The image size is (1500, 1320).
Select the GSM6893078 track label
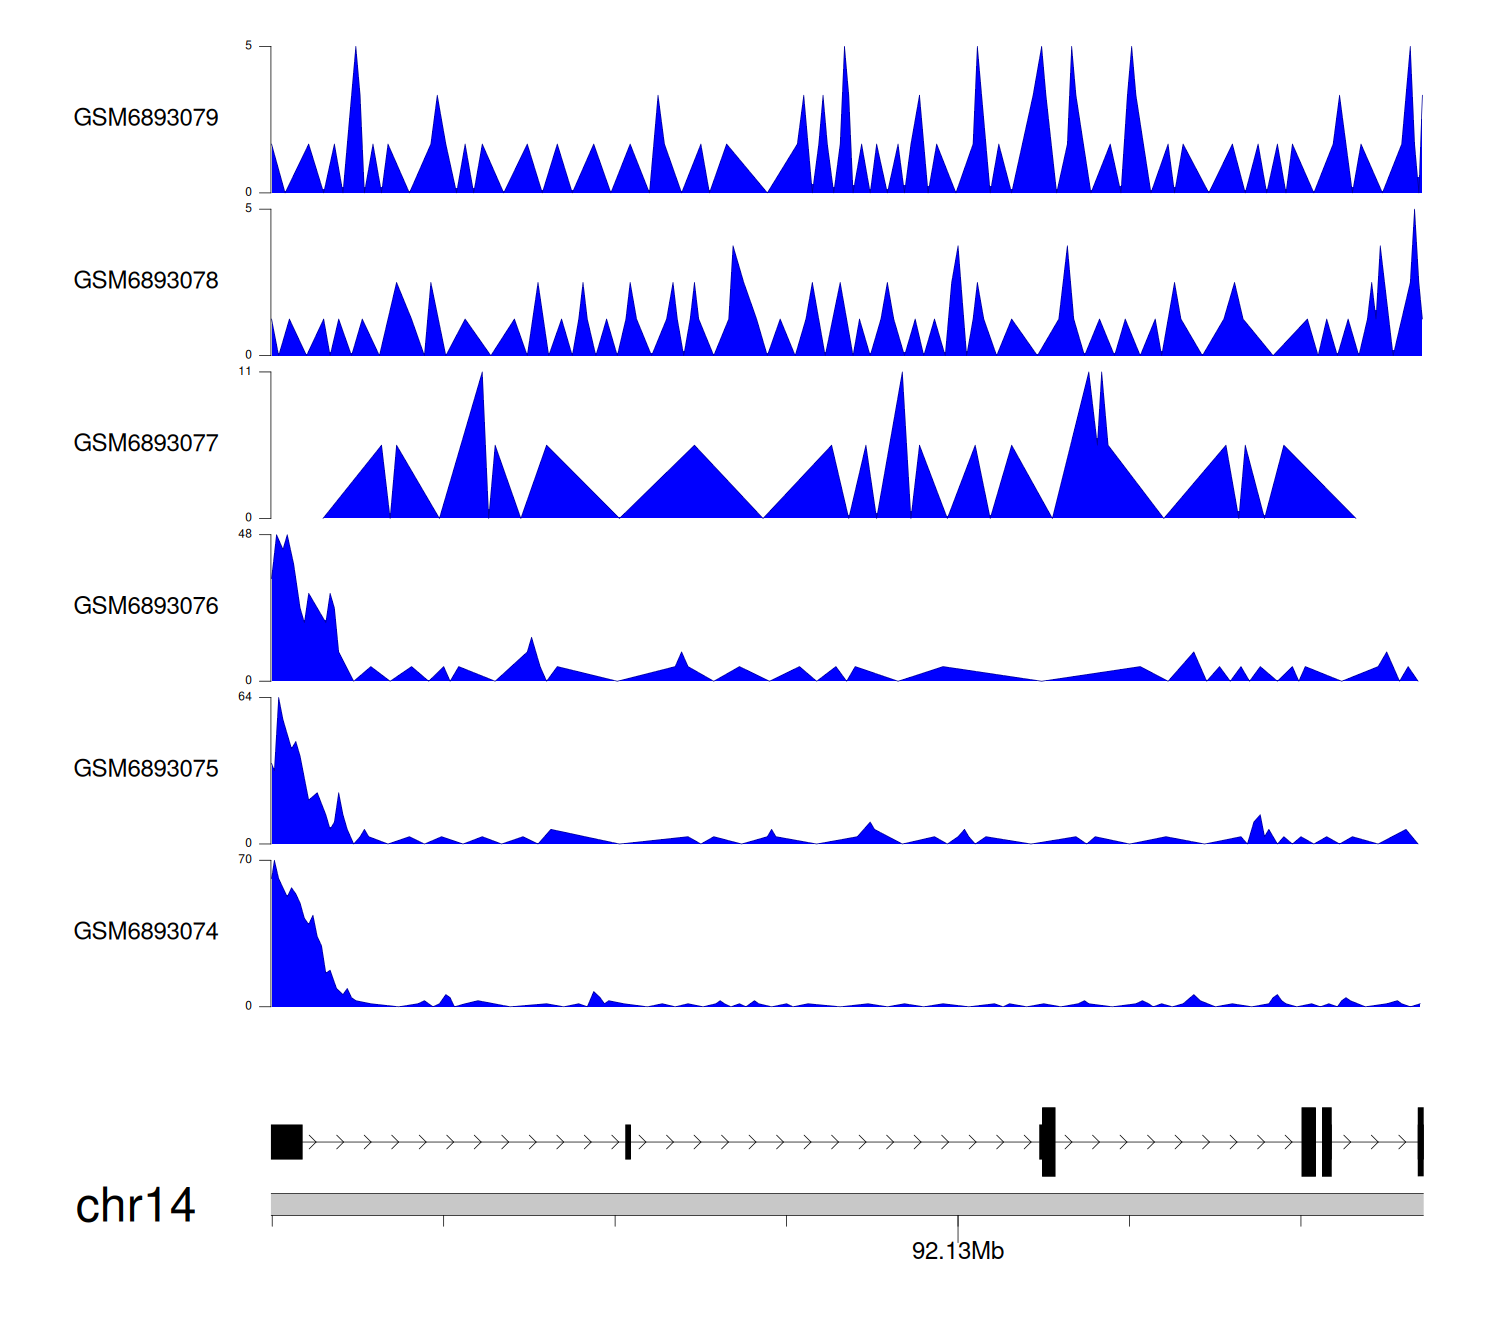pos(146,281)
